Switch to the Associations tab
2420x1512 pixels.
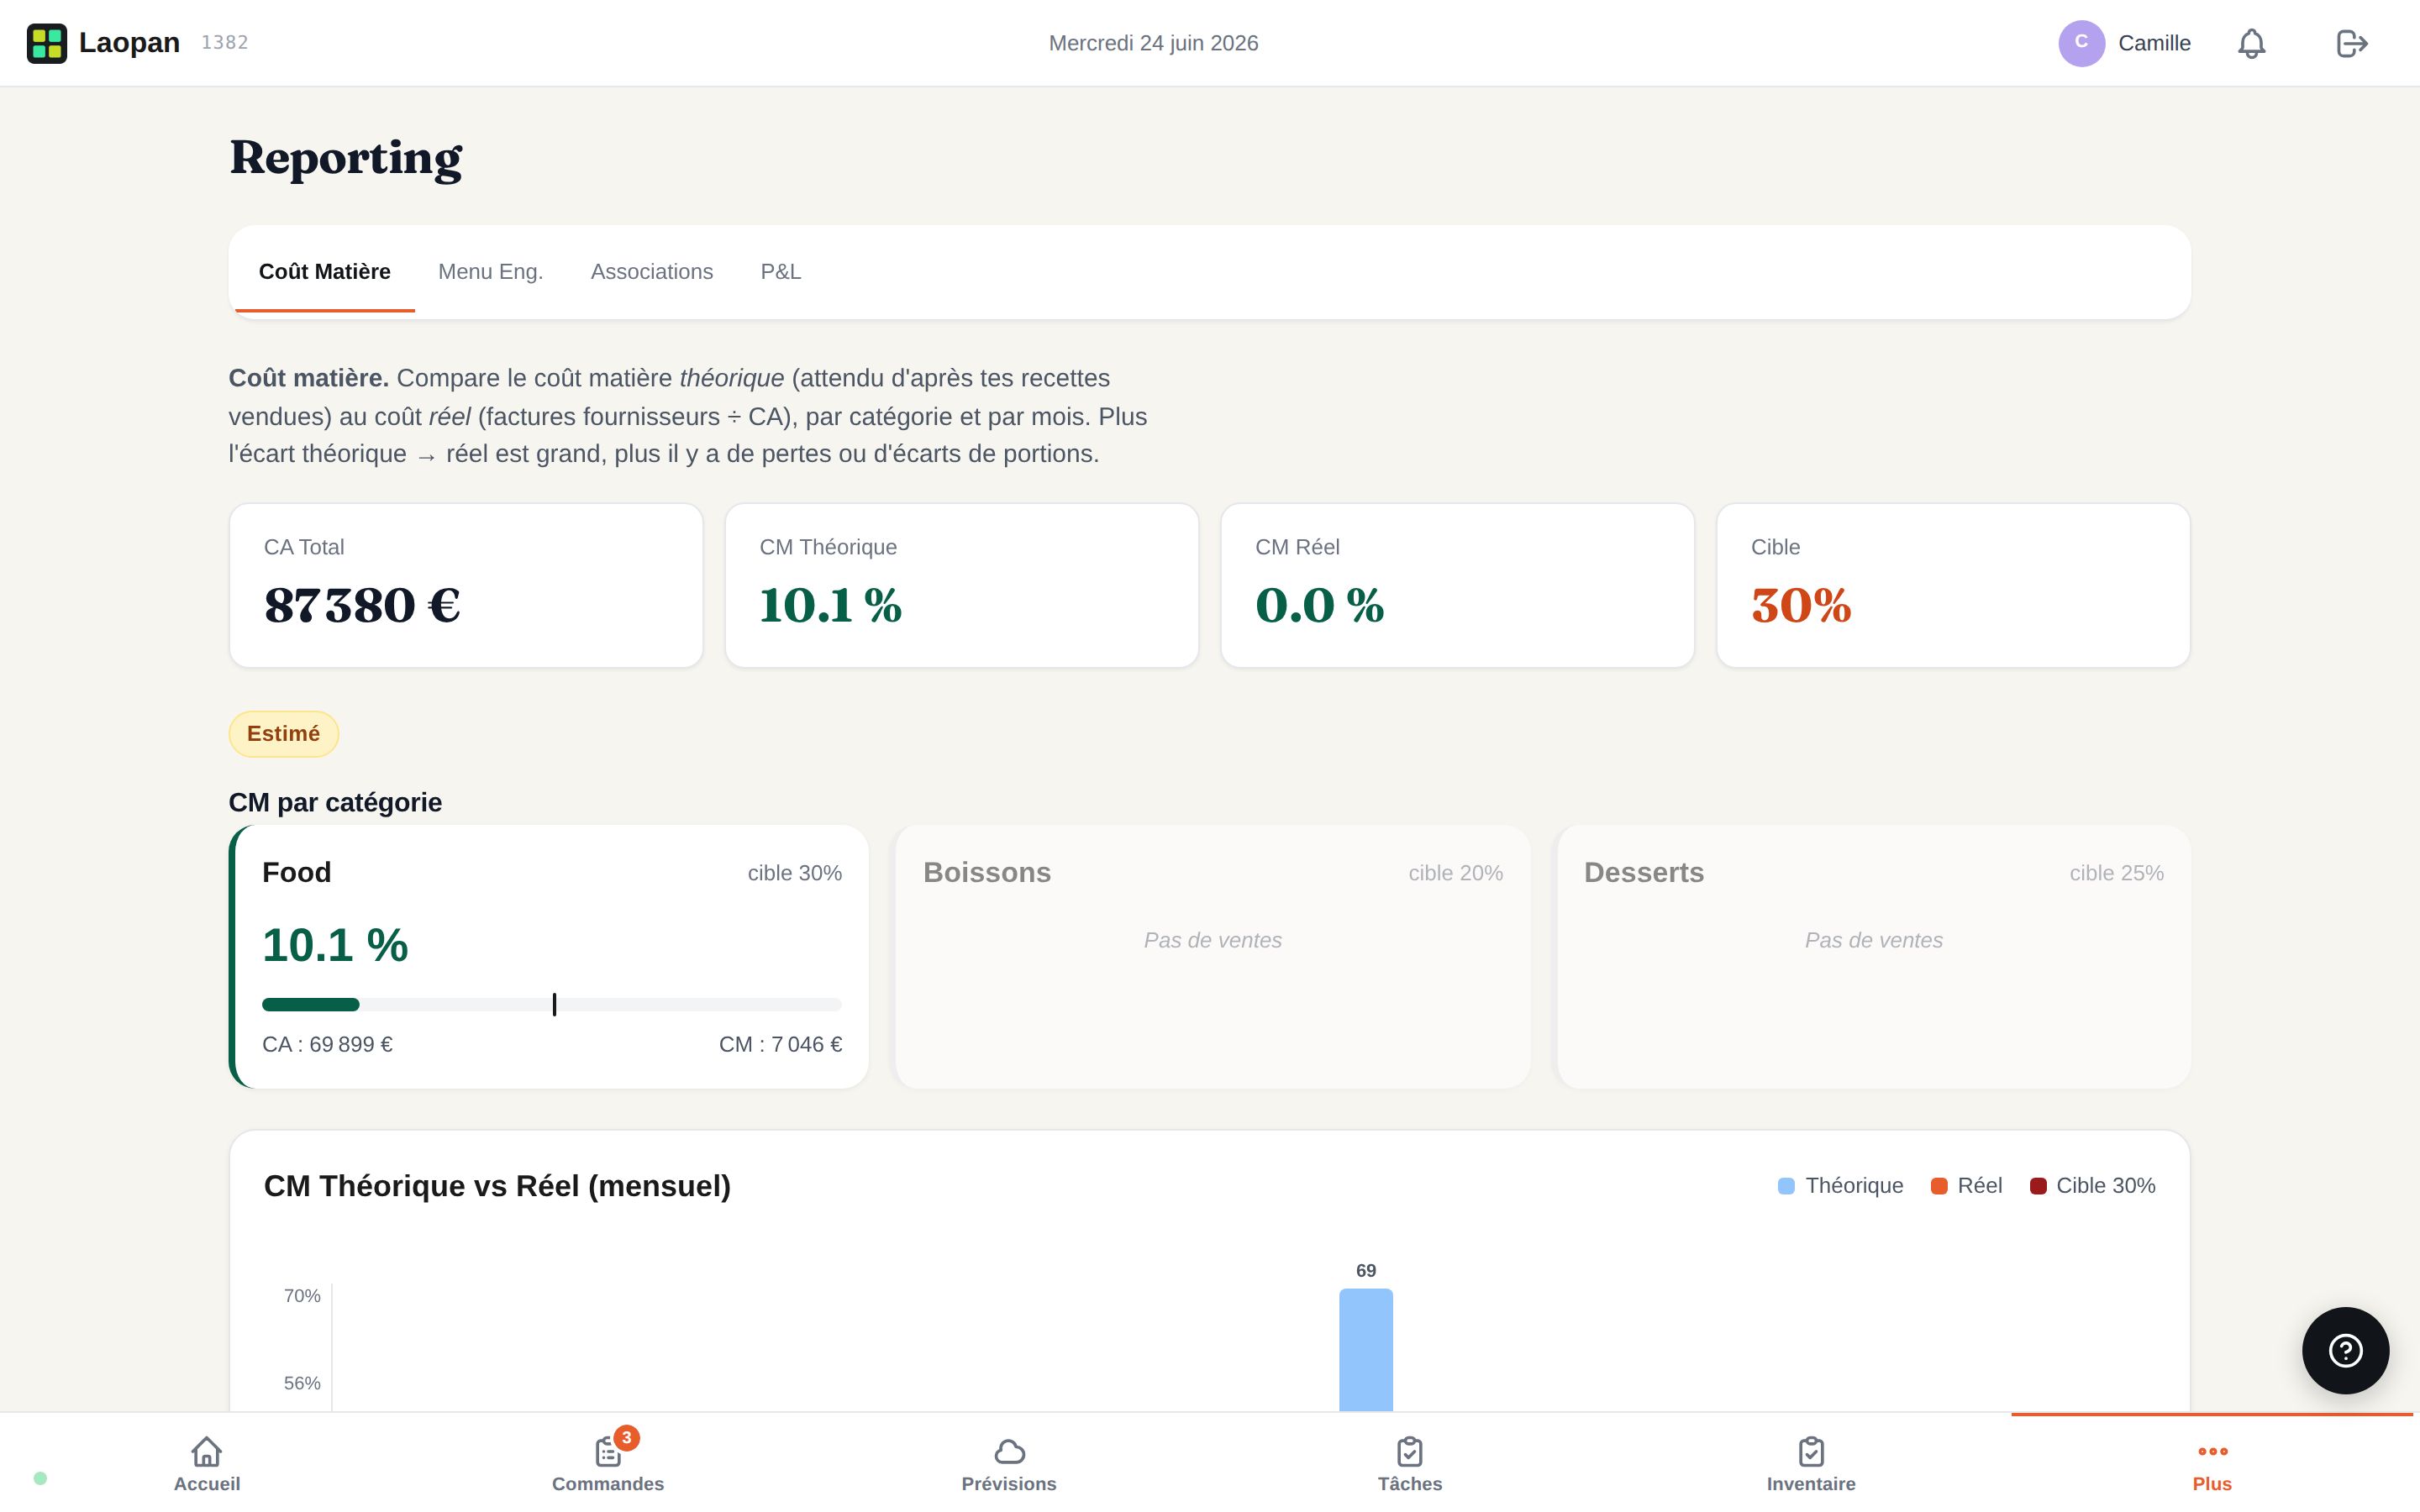(652, 272)
